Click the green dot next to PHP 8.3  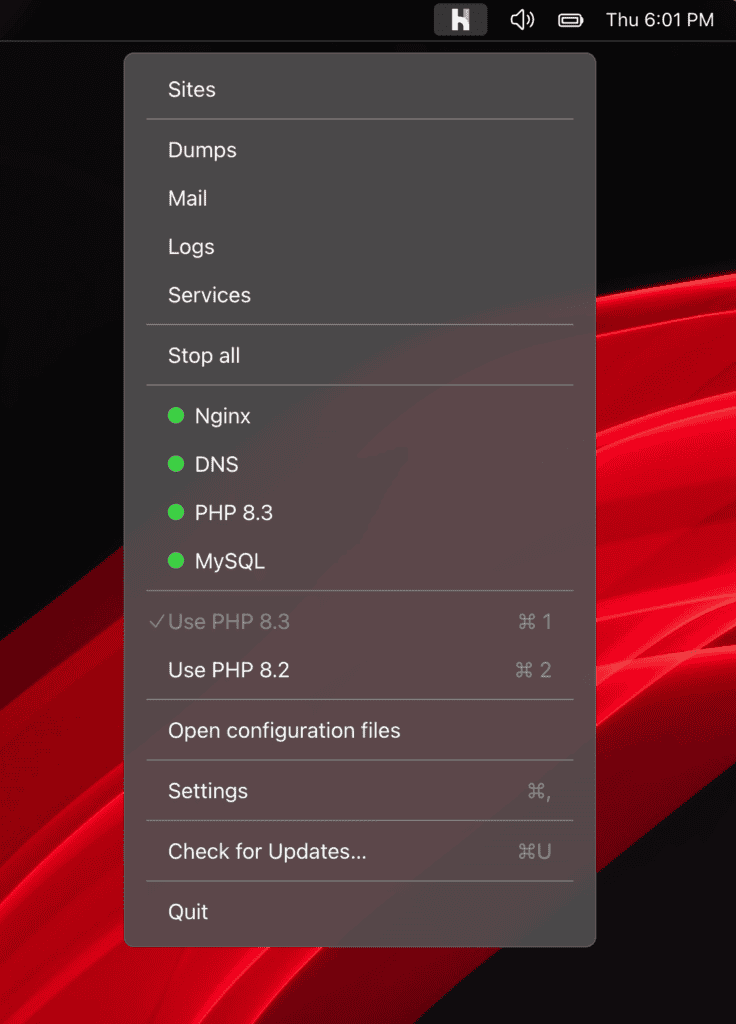(x=176, y=513)
